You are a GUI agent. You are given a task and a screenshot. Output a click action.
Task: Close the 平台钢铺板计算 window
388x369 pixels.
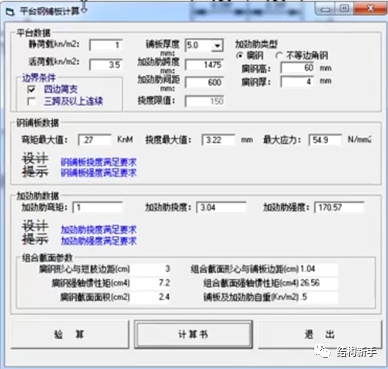pyautogui.click(x=370, y=9)
